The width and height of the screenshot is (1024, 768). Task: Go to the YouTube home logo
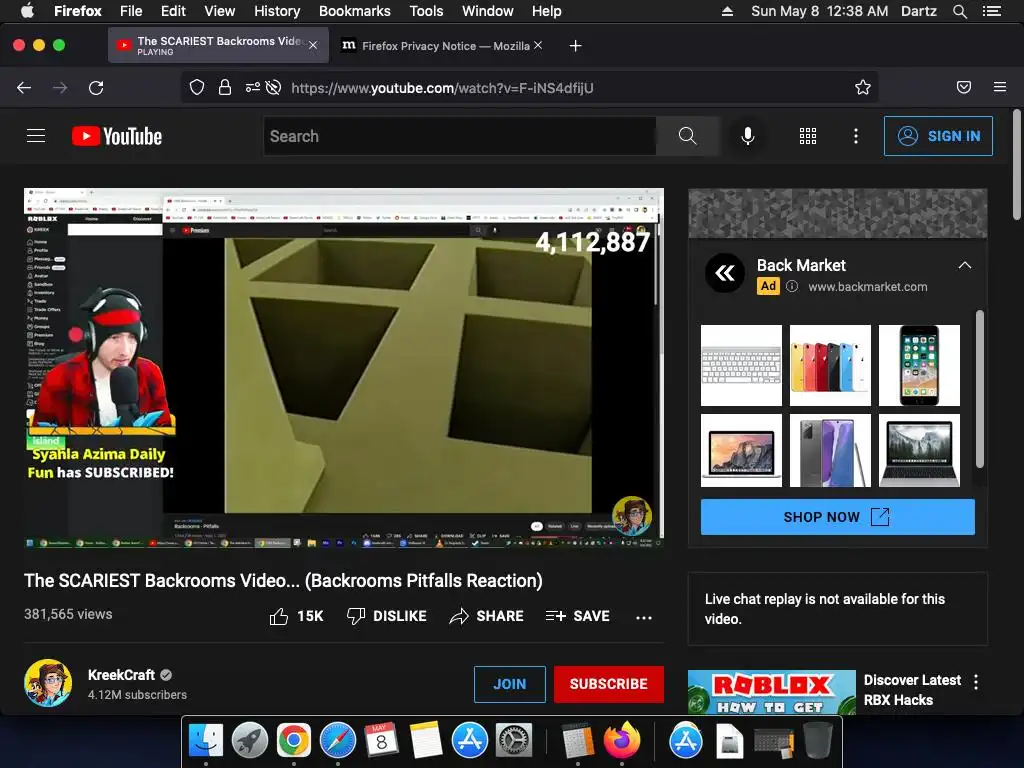[x=117, y=136]
